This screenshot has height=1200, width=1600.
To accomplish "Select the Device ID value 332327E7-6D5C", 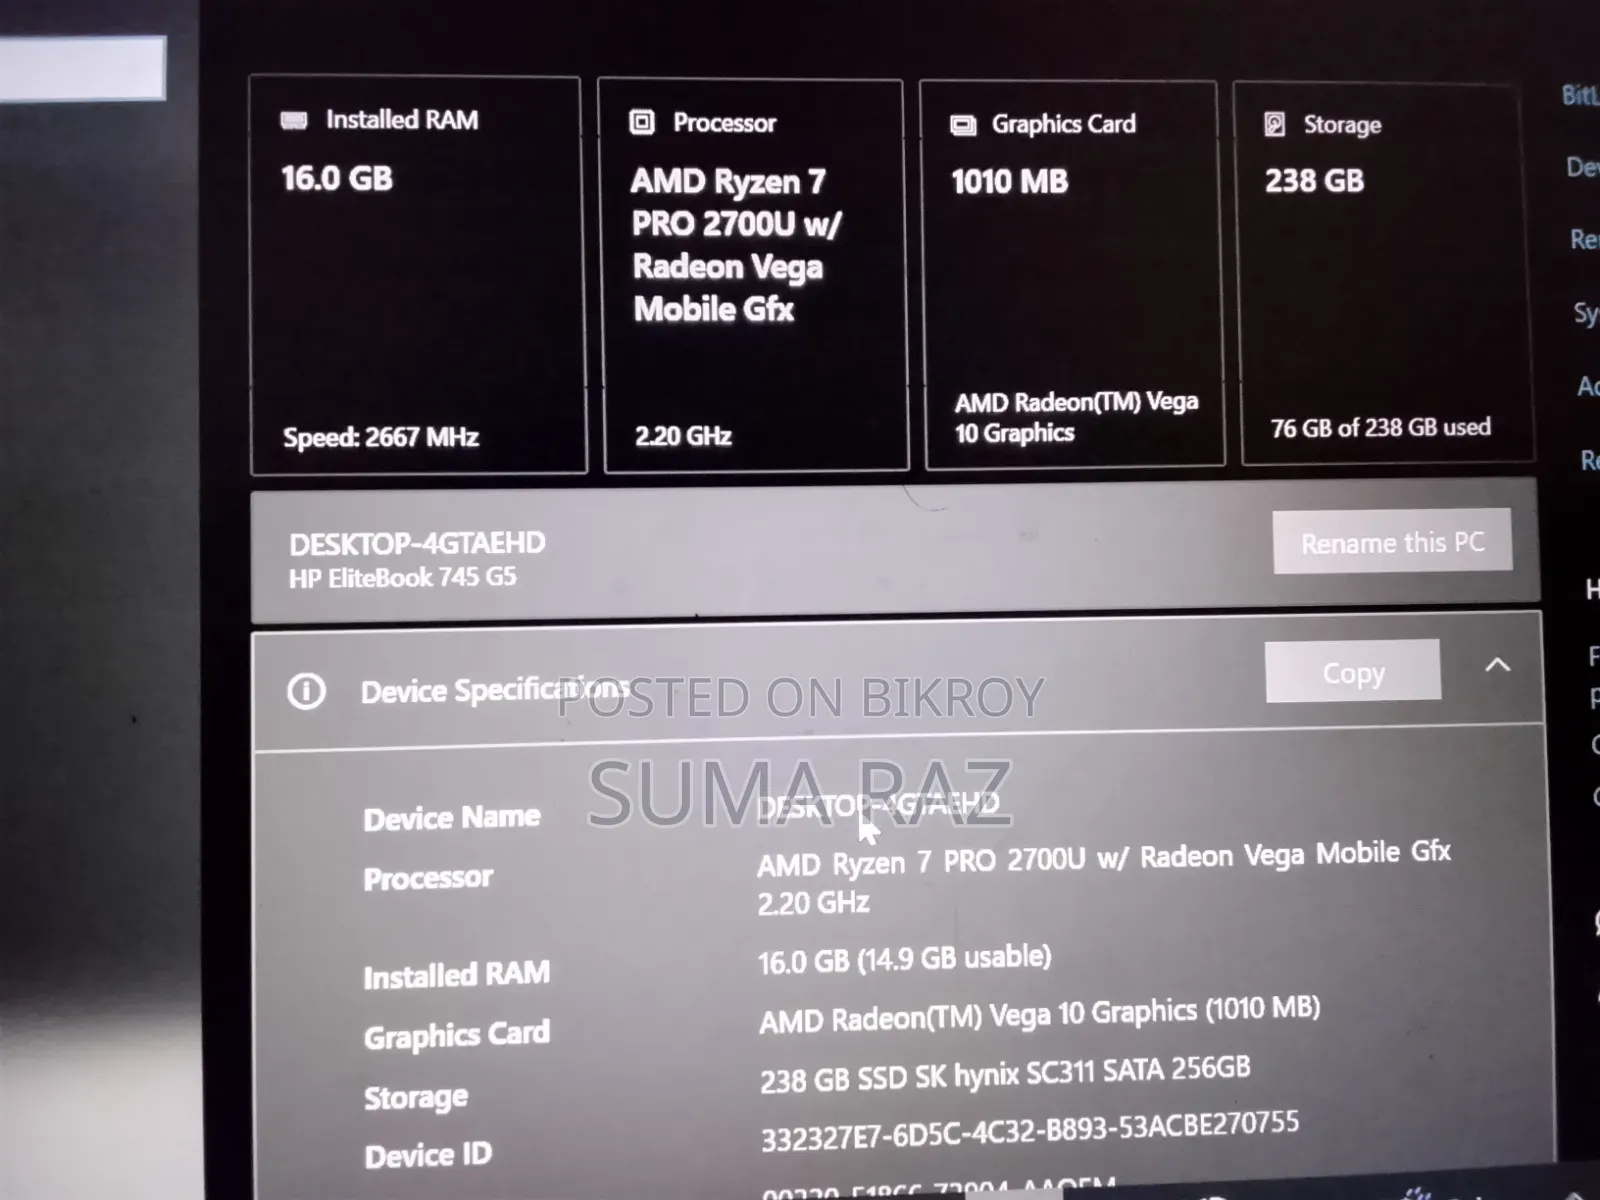I will click(1030, 1131).
